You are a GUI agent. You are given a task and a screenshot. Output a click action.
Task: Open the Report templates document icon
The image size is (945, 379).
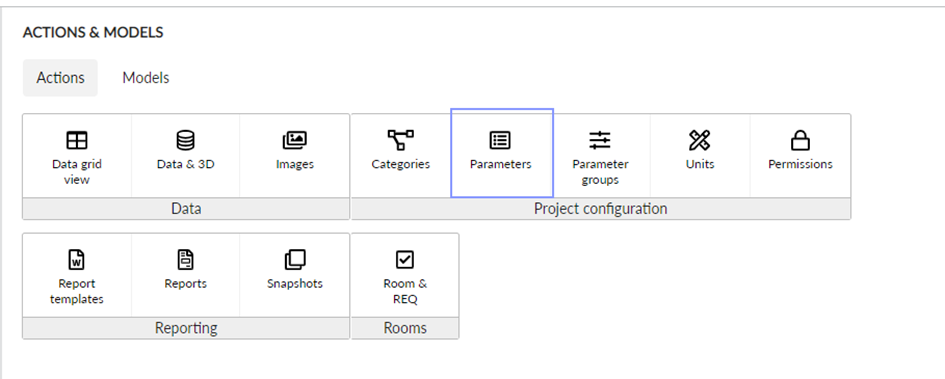pyautogui.click(x=77, y=260)
